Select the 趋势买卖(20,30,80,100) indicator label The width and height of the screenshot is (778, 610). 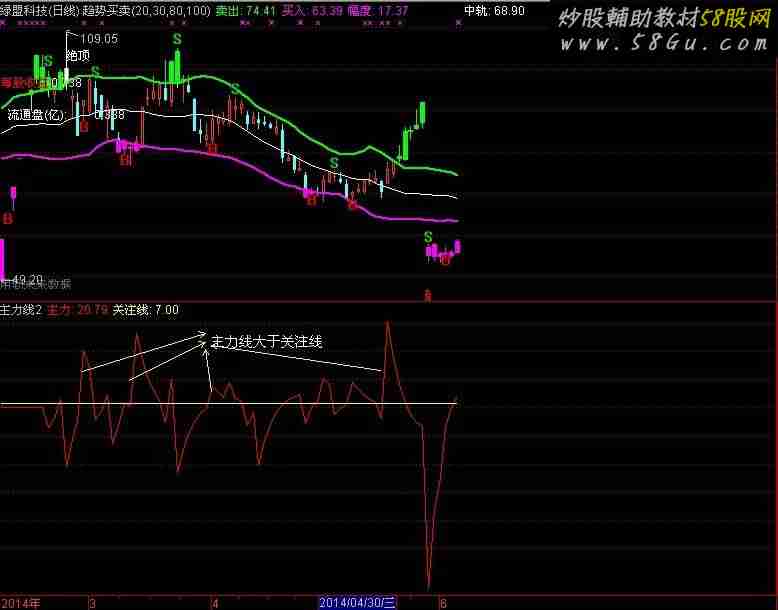pyautogui.click(x=147, y=10)
